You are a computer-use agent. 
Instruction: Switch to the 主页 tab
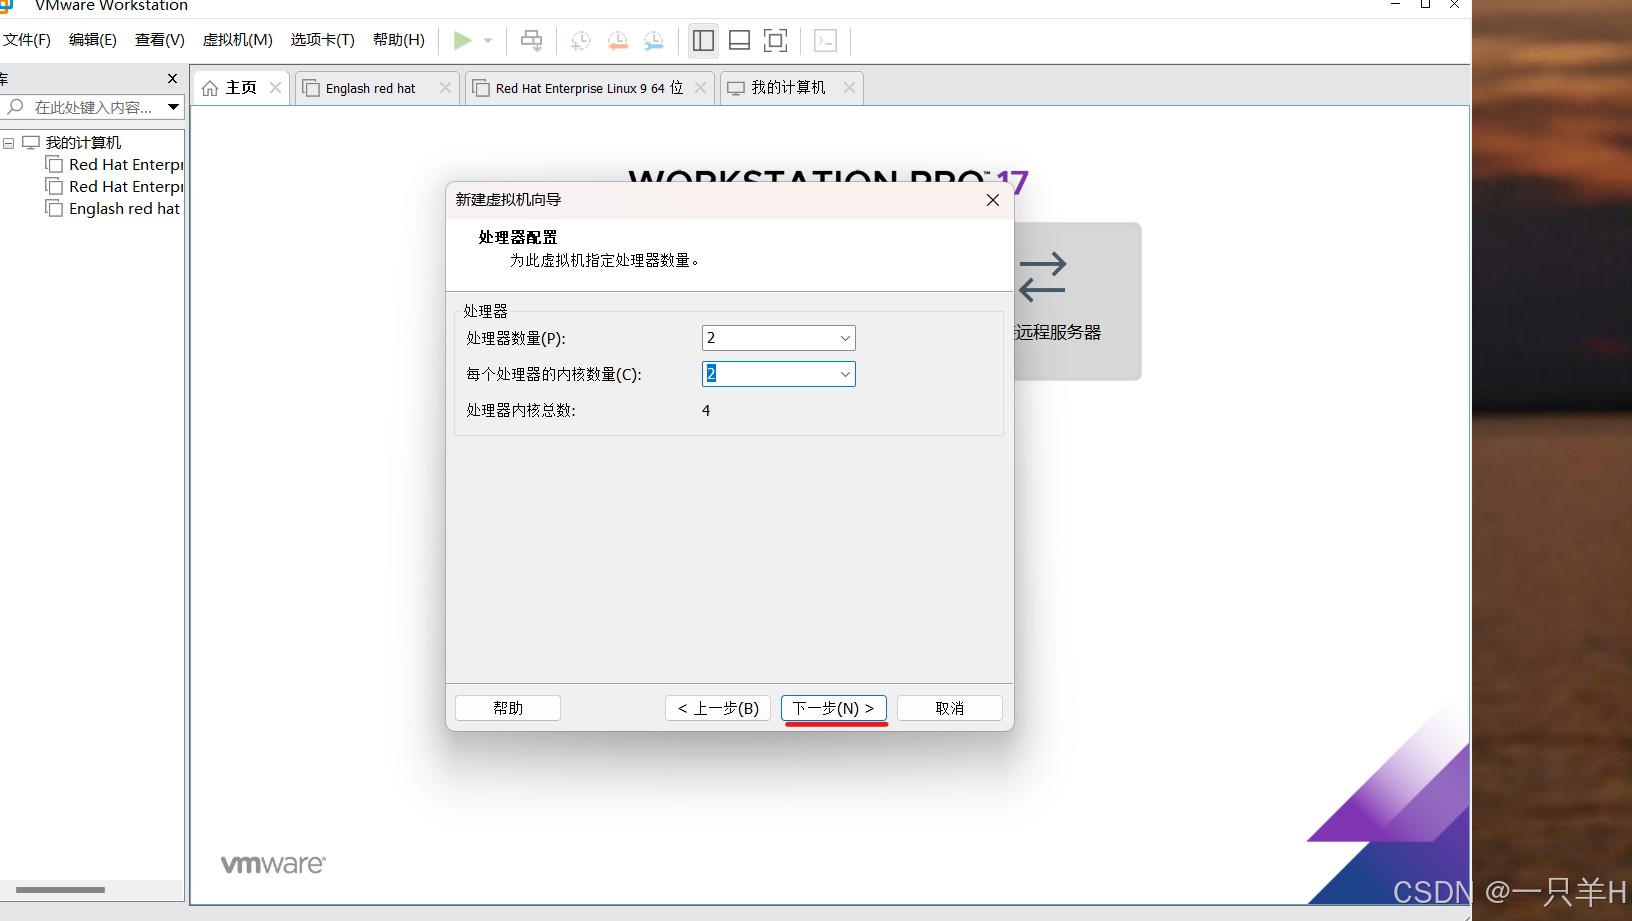click(x=241, y=88)
